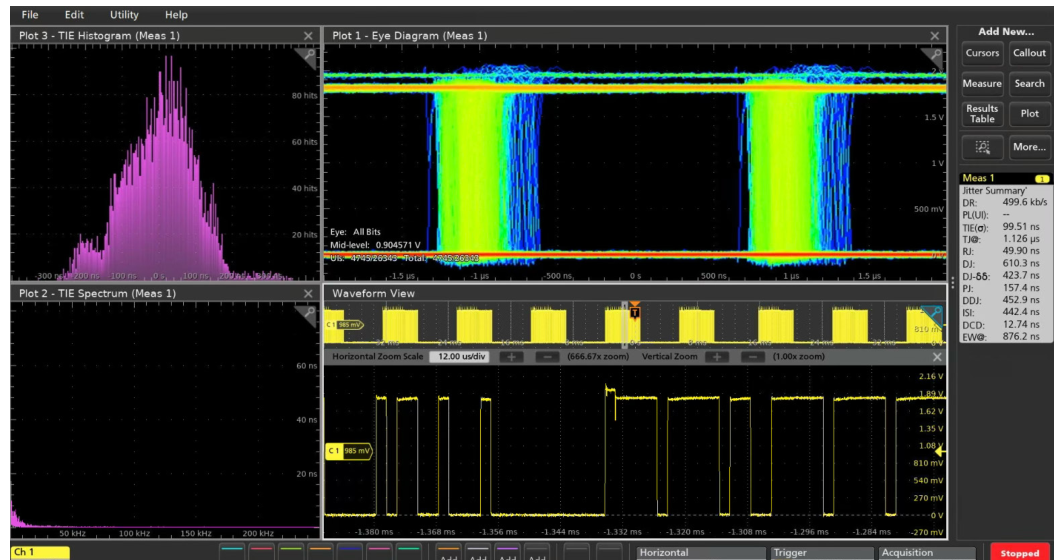The image size is (1058, 560).
Task: Click the DCD 12.74 ns value
Action: click(1022, 324)
